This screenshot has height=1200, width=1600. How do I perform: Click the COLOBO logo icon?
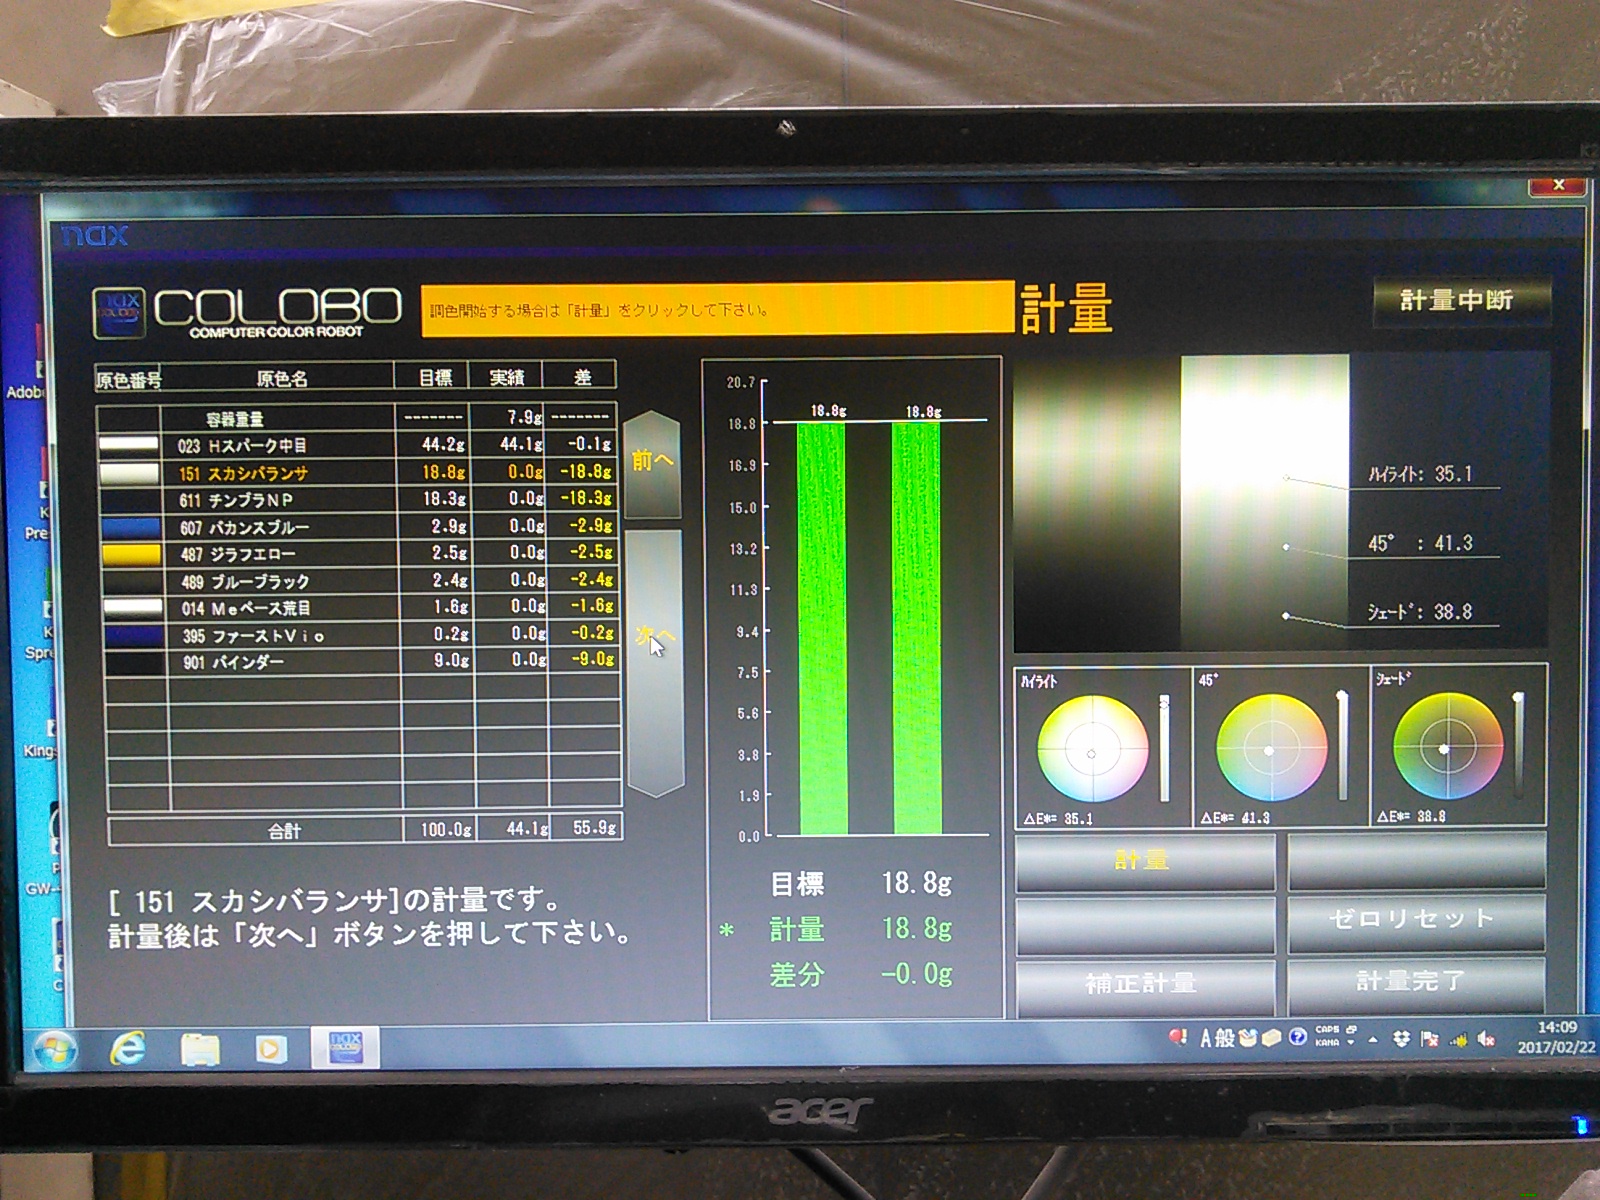coord(119,313)
